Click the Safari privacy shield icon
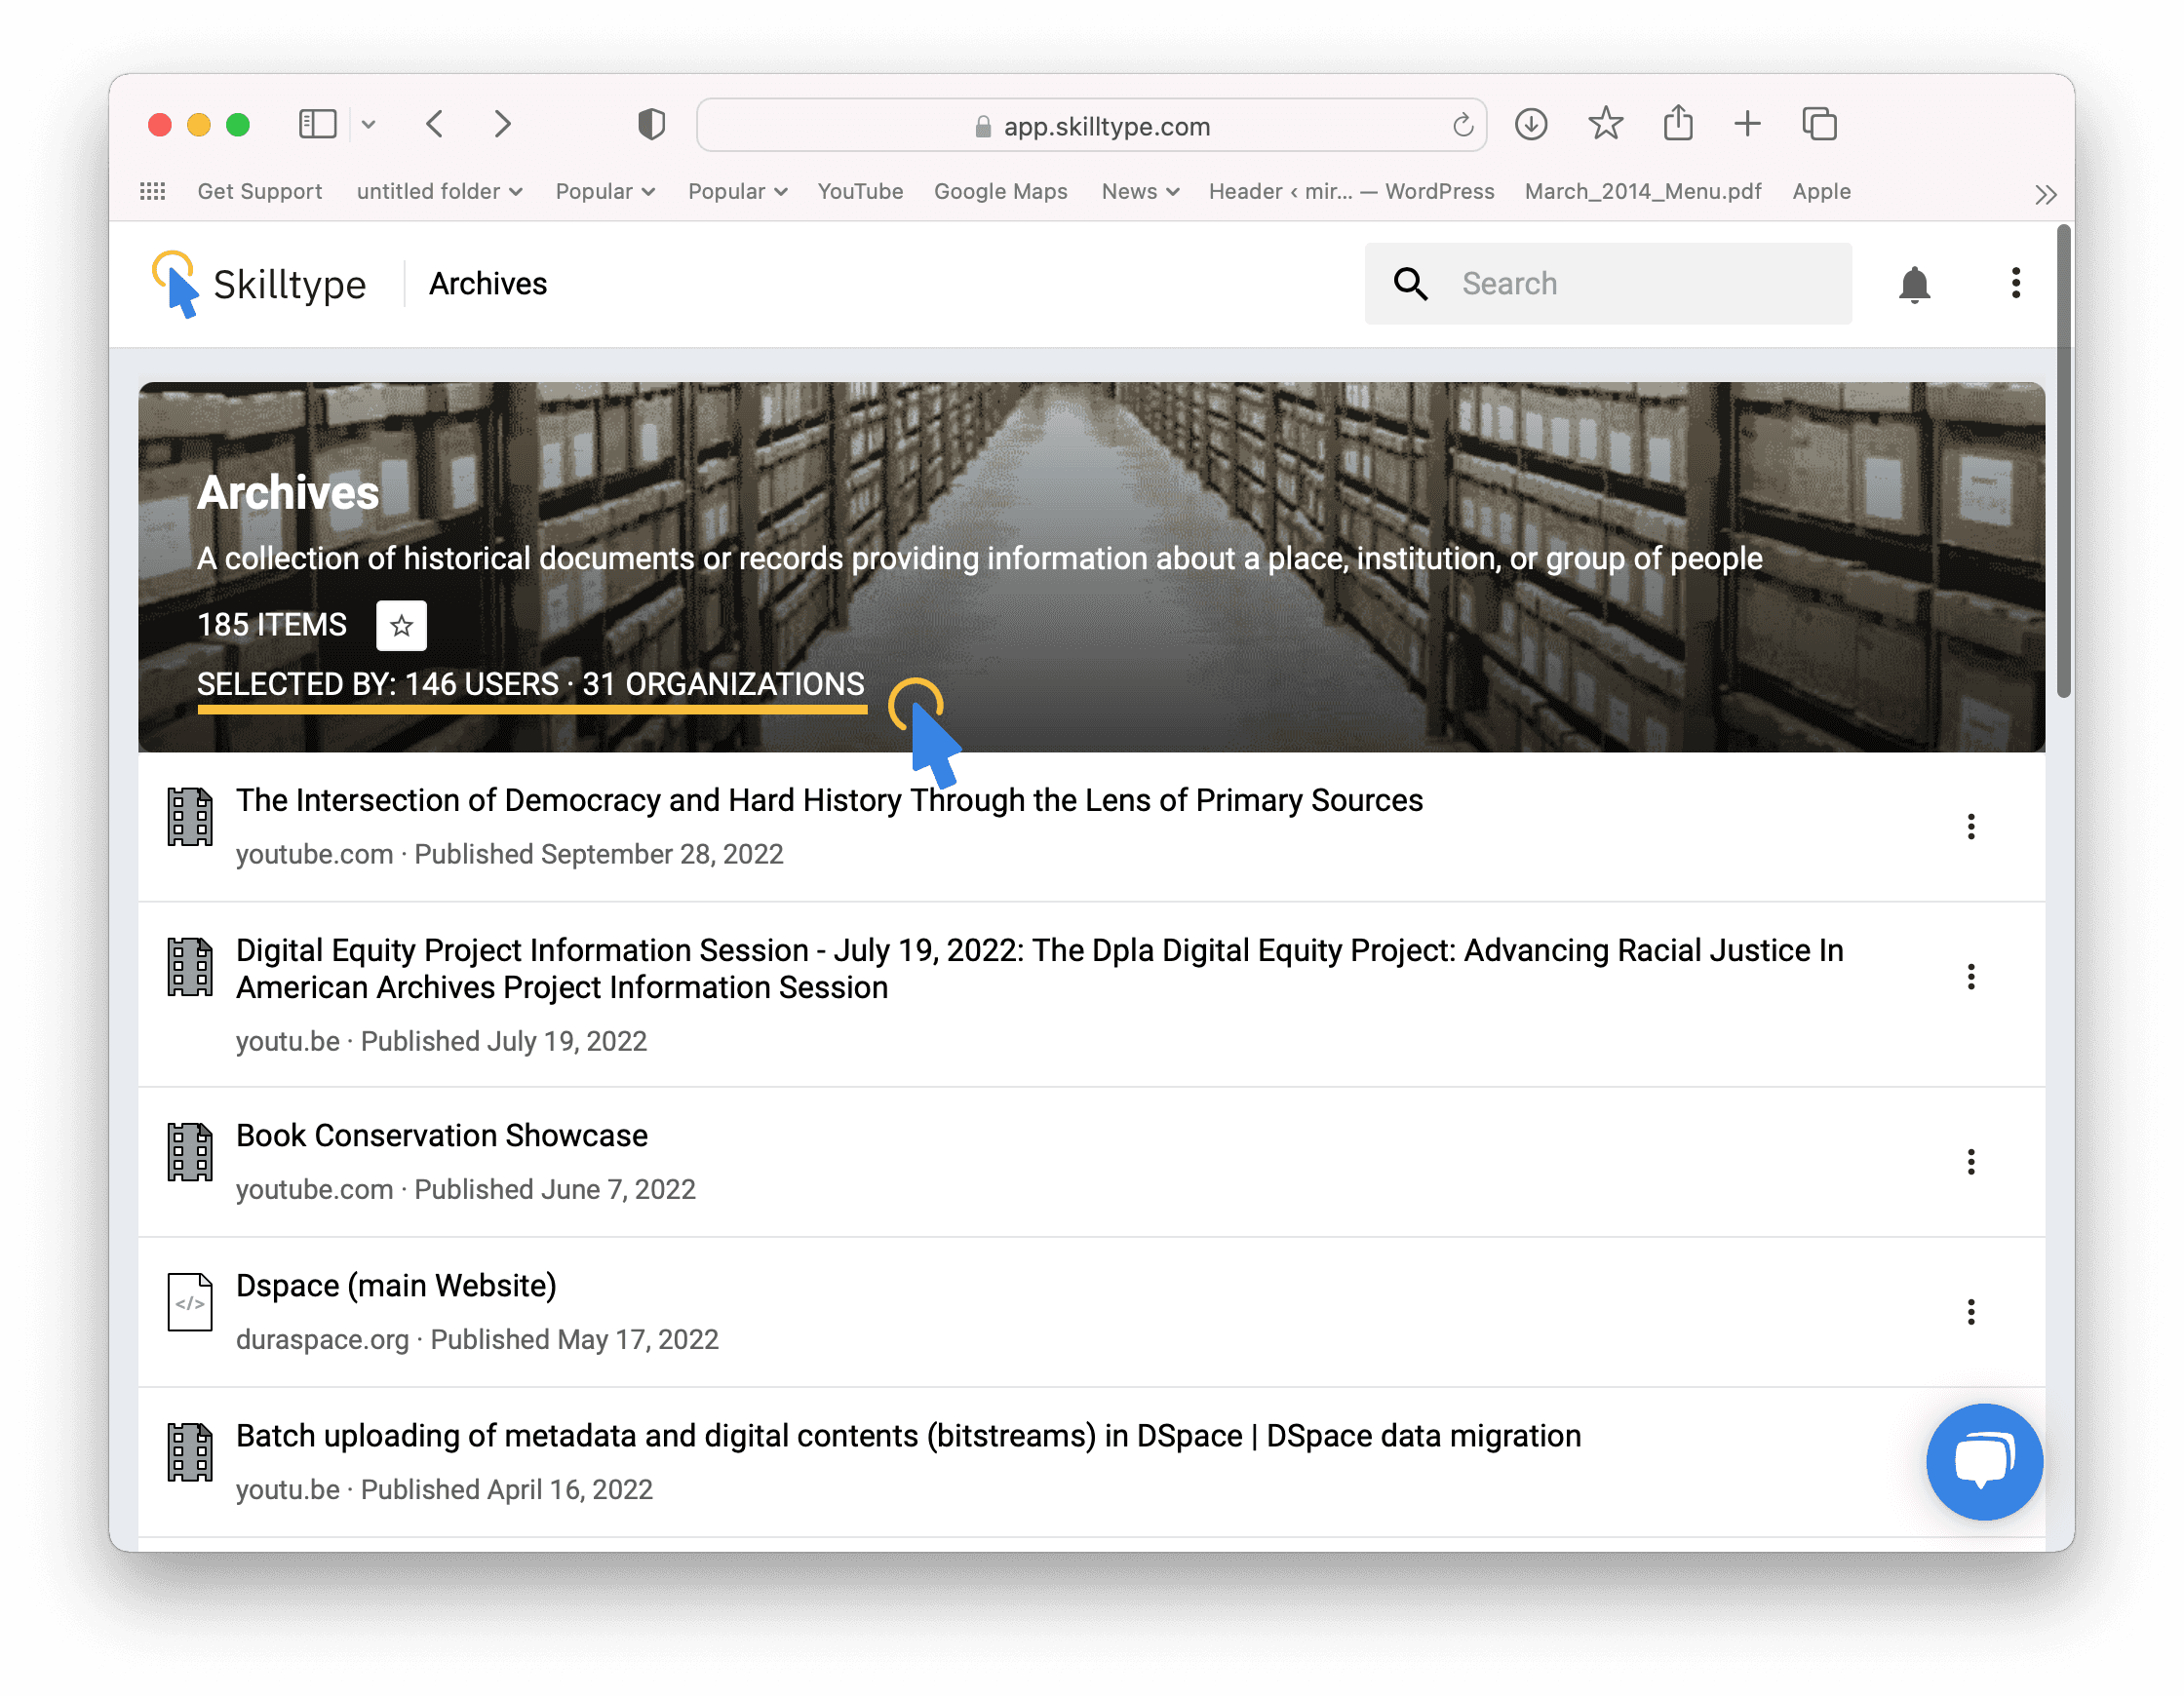This screenshot has height=1696, width=2184. pyautogui.click(x=651, y=125)
